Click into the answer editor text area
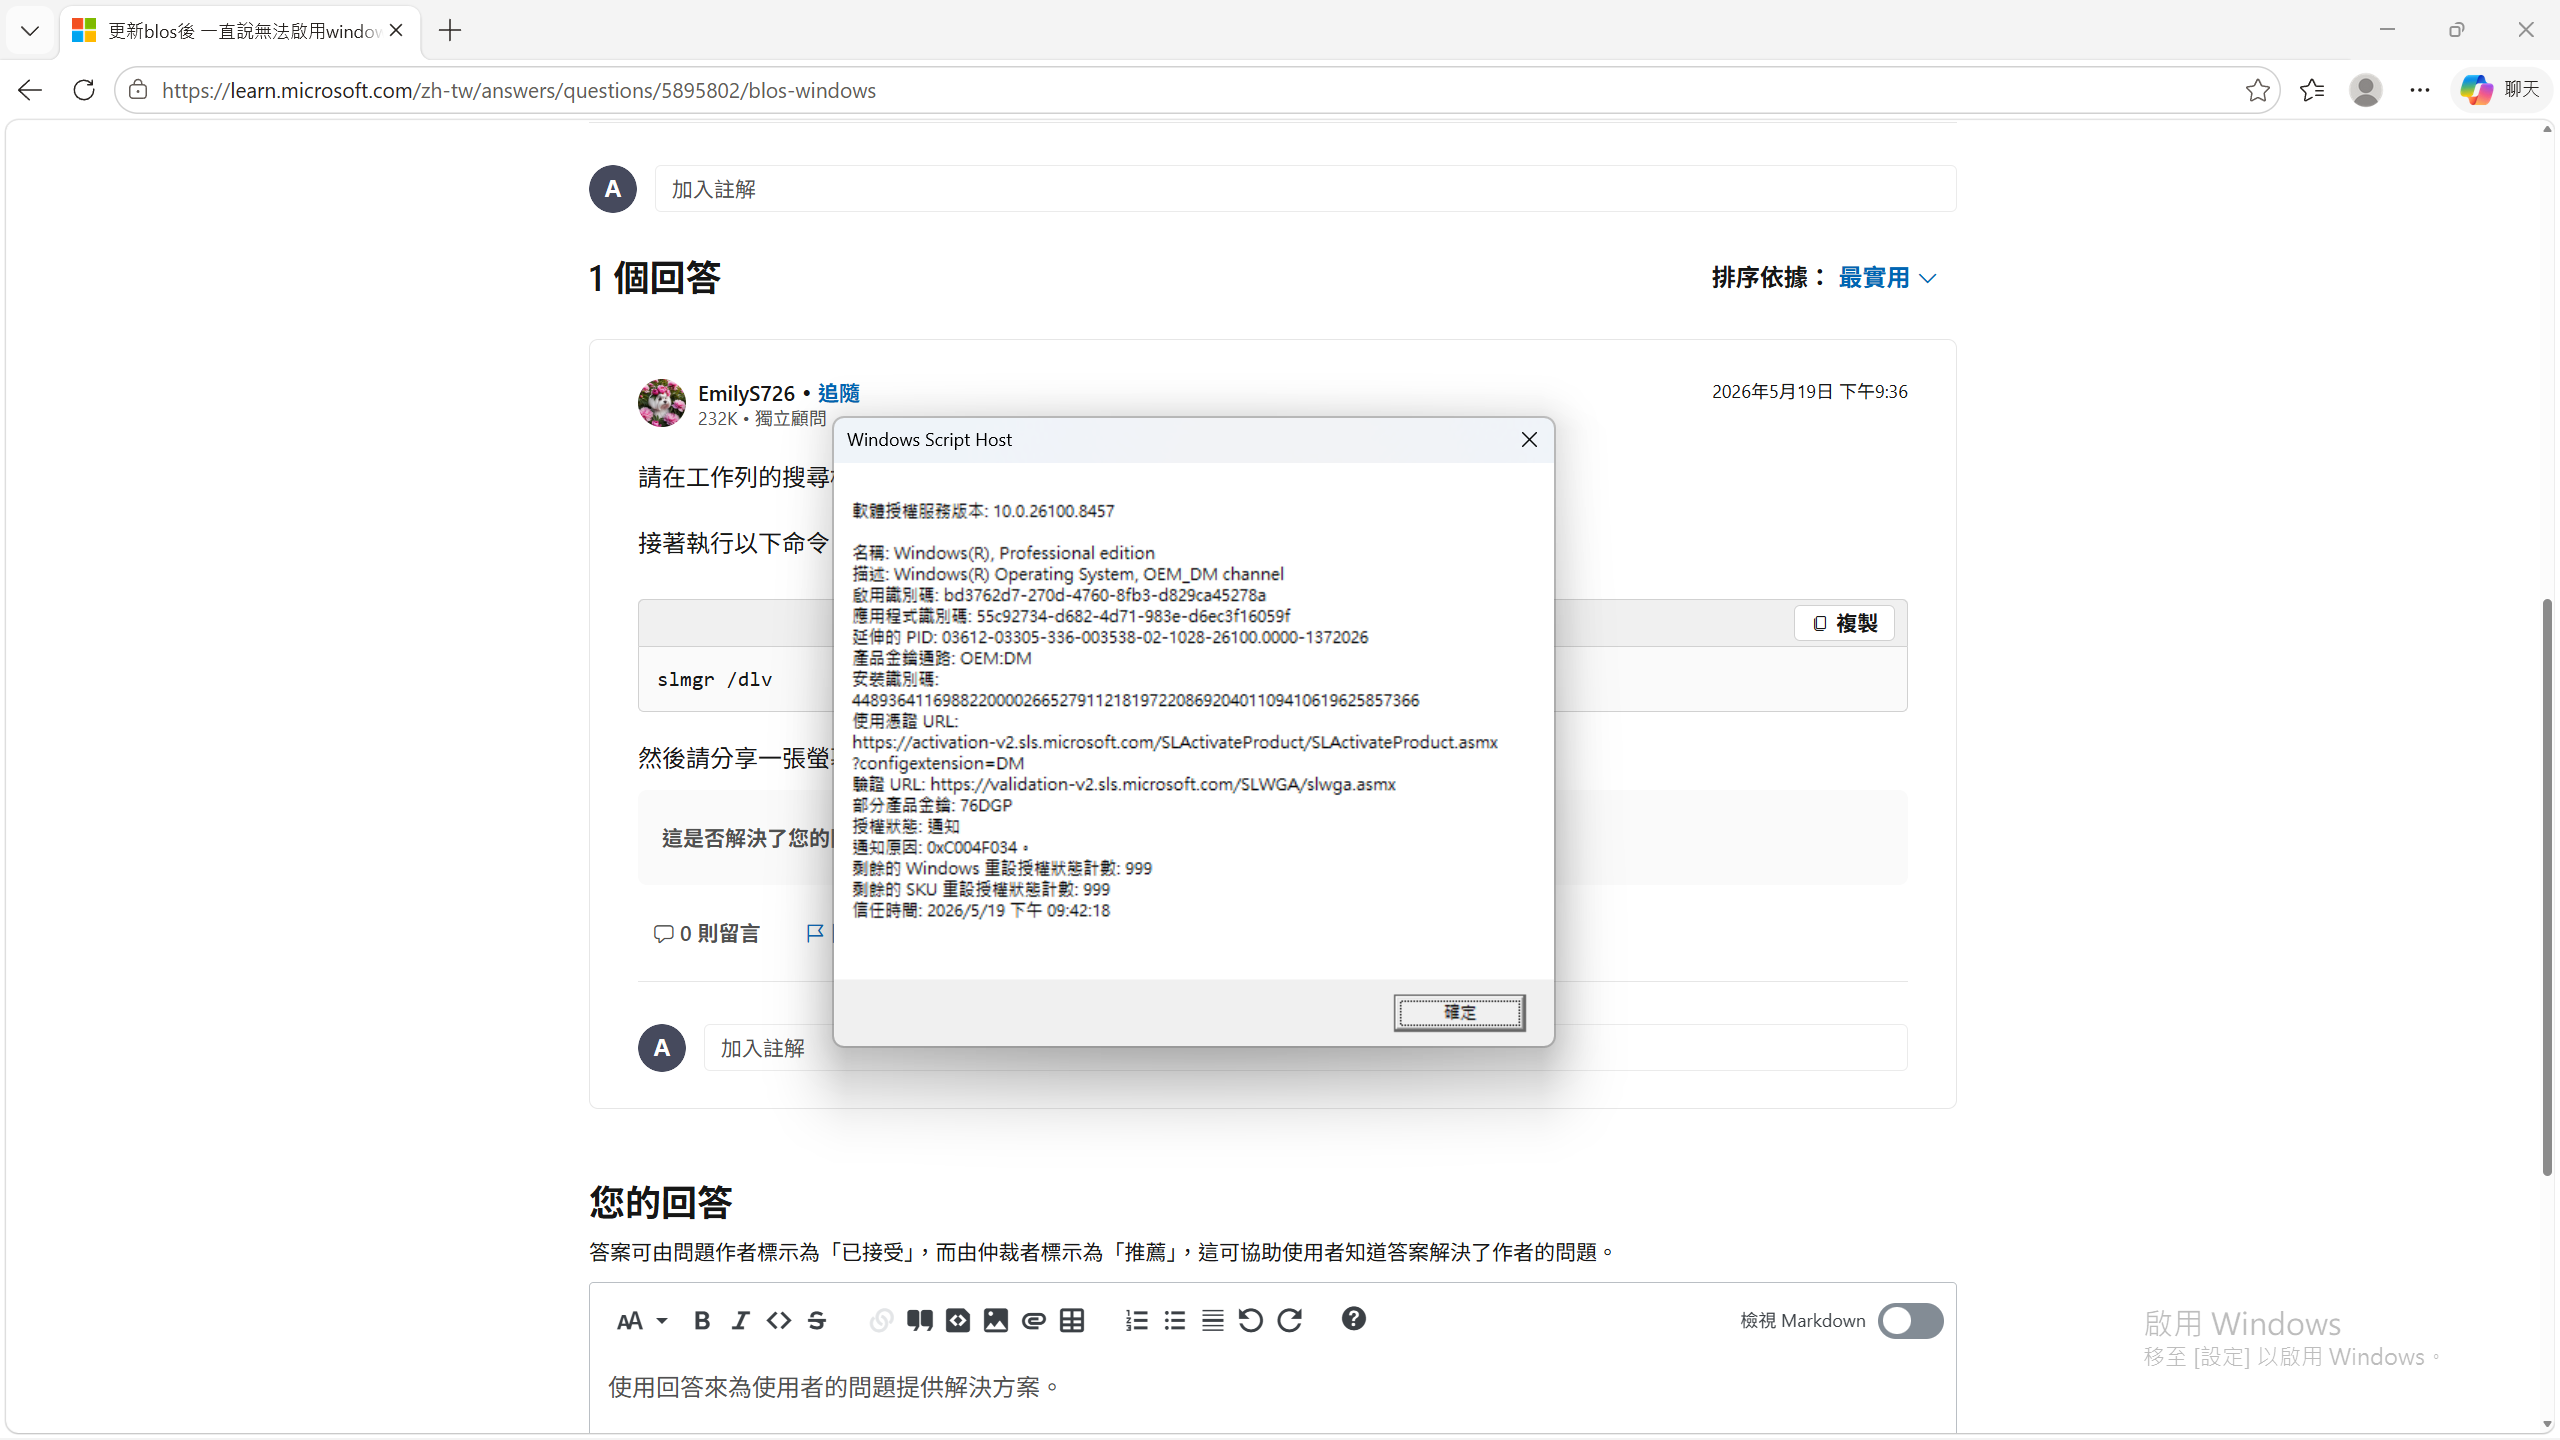The height and width of the screenshot is (1440, 2560). coord(1272,1388)
